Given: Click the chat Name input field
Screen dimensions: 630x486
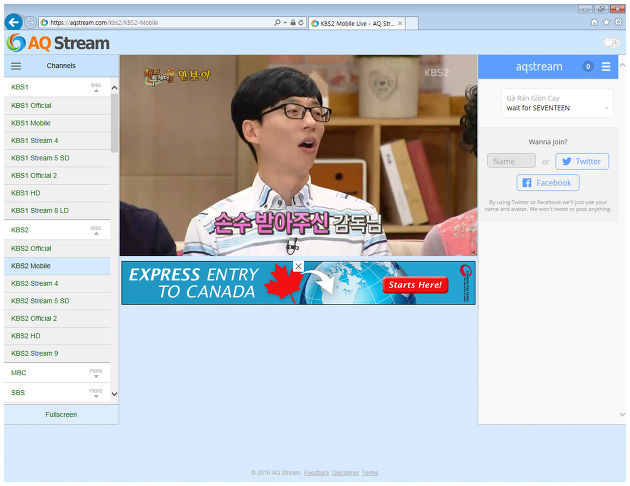Looking at the screenshot, I should (x=511, y=161).
